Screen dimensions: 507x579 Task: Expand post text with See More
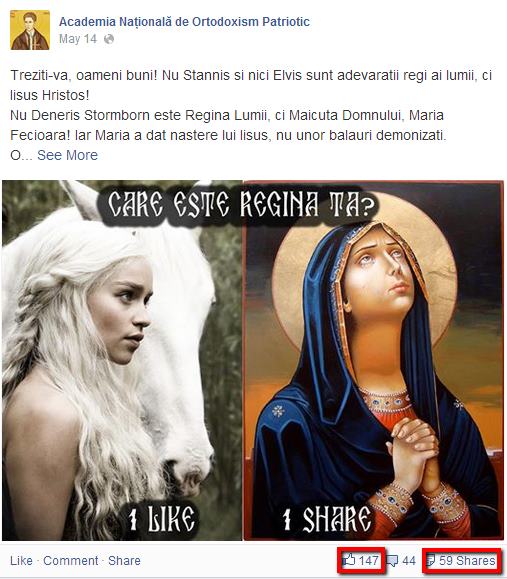[68, 155]
